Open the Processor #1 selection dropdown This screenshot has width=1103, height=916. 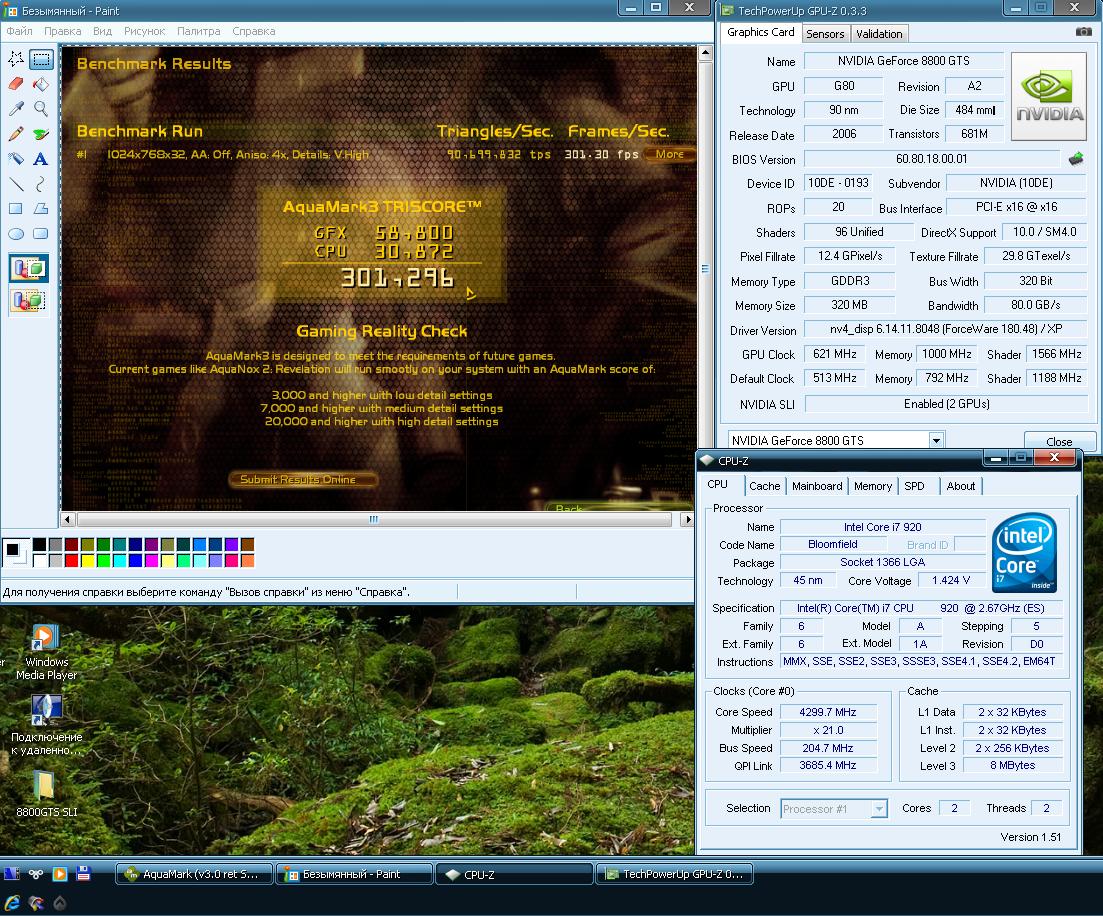[879, 809]
